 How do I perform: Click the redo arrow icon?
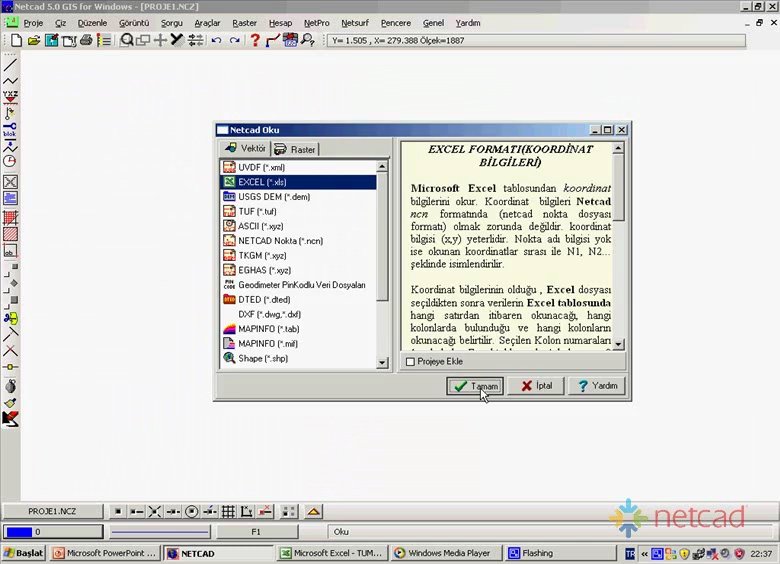pos(234,40)
